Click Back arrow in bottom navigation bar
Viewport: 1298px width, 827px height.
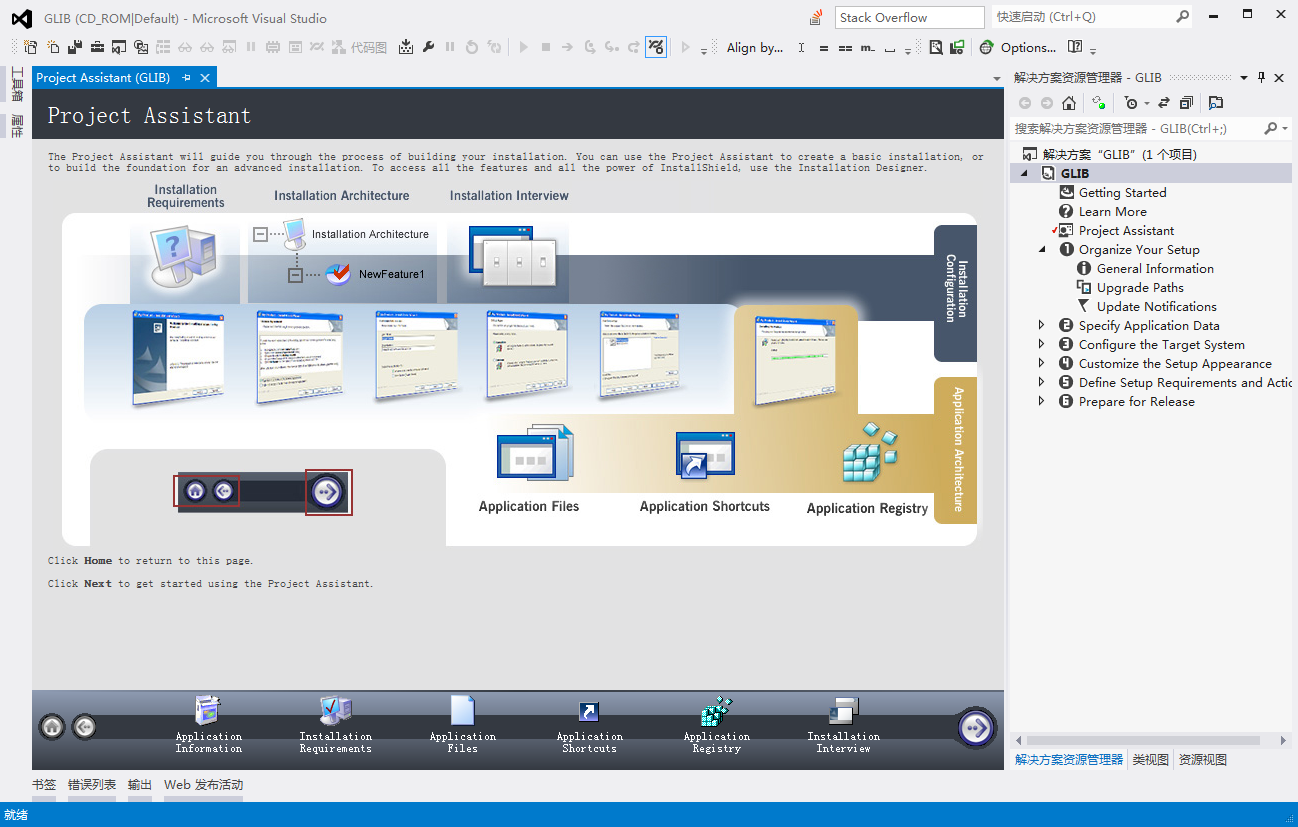coord(85,727)
